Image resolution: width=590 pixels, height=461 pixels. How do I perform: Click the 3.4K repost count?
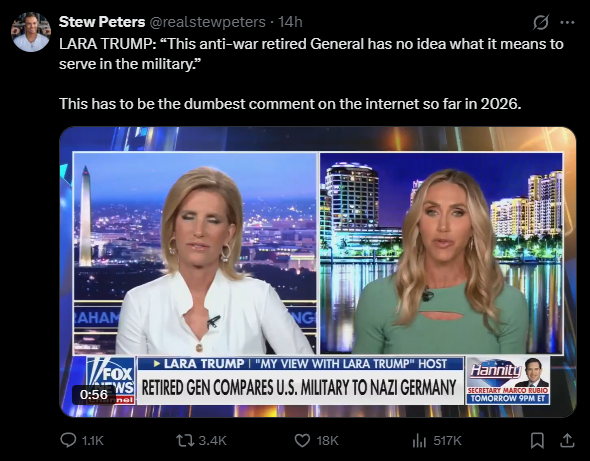pyautogui.click(x=212, y=440)
